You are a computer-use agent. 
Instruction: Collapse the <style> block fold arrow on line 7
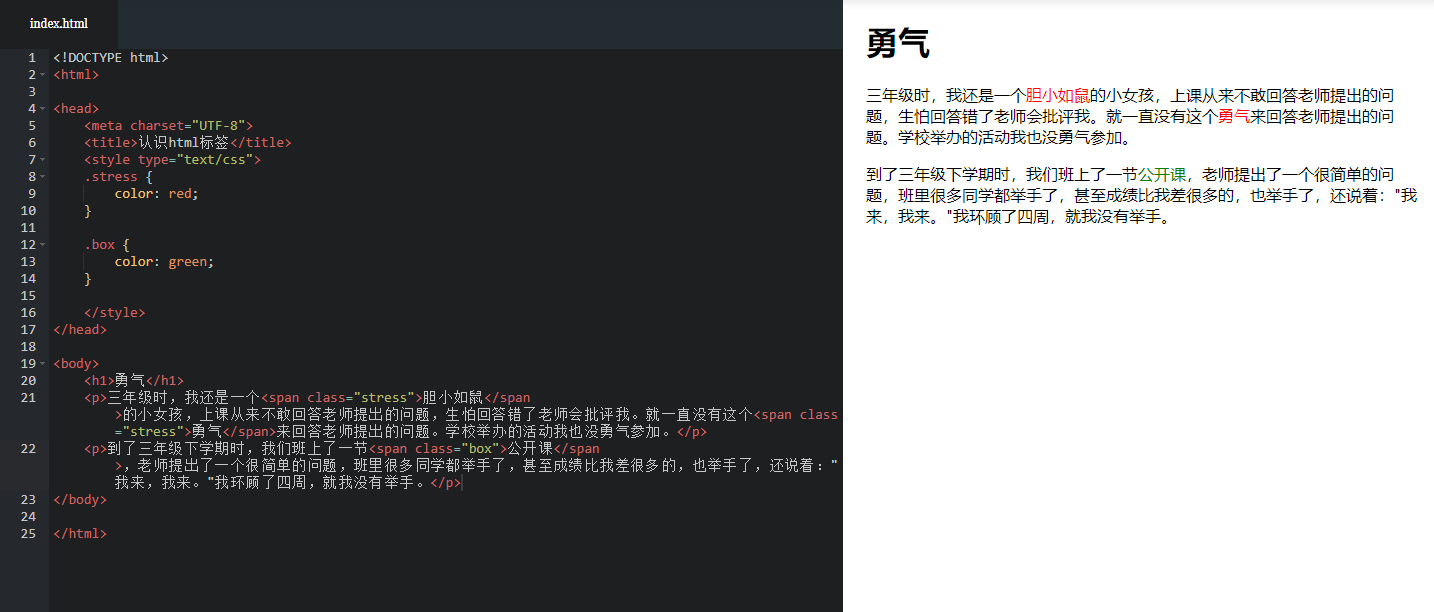(44, 159)
